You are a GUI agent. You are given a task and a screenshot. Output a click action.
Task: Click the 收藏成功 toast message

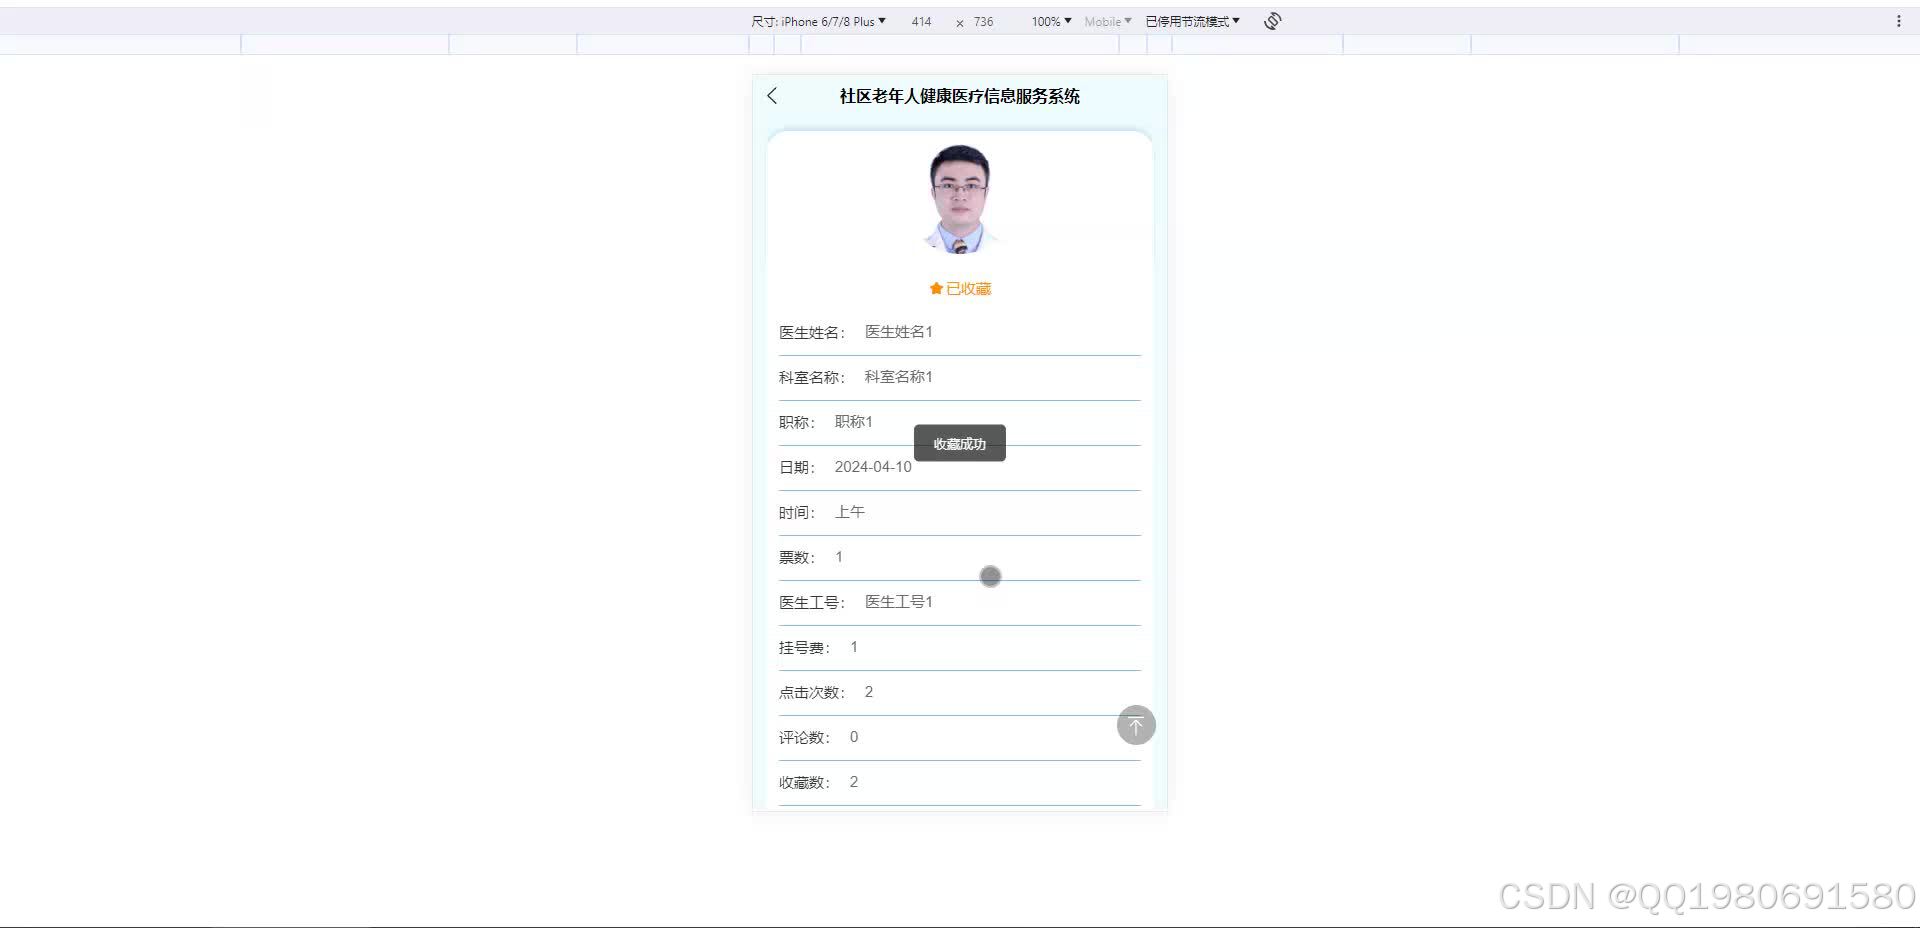[958, 443]
